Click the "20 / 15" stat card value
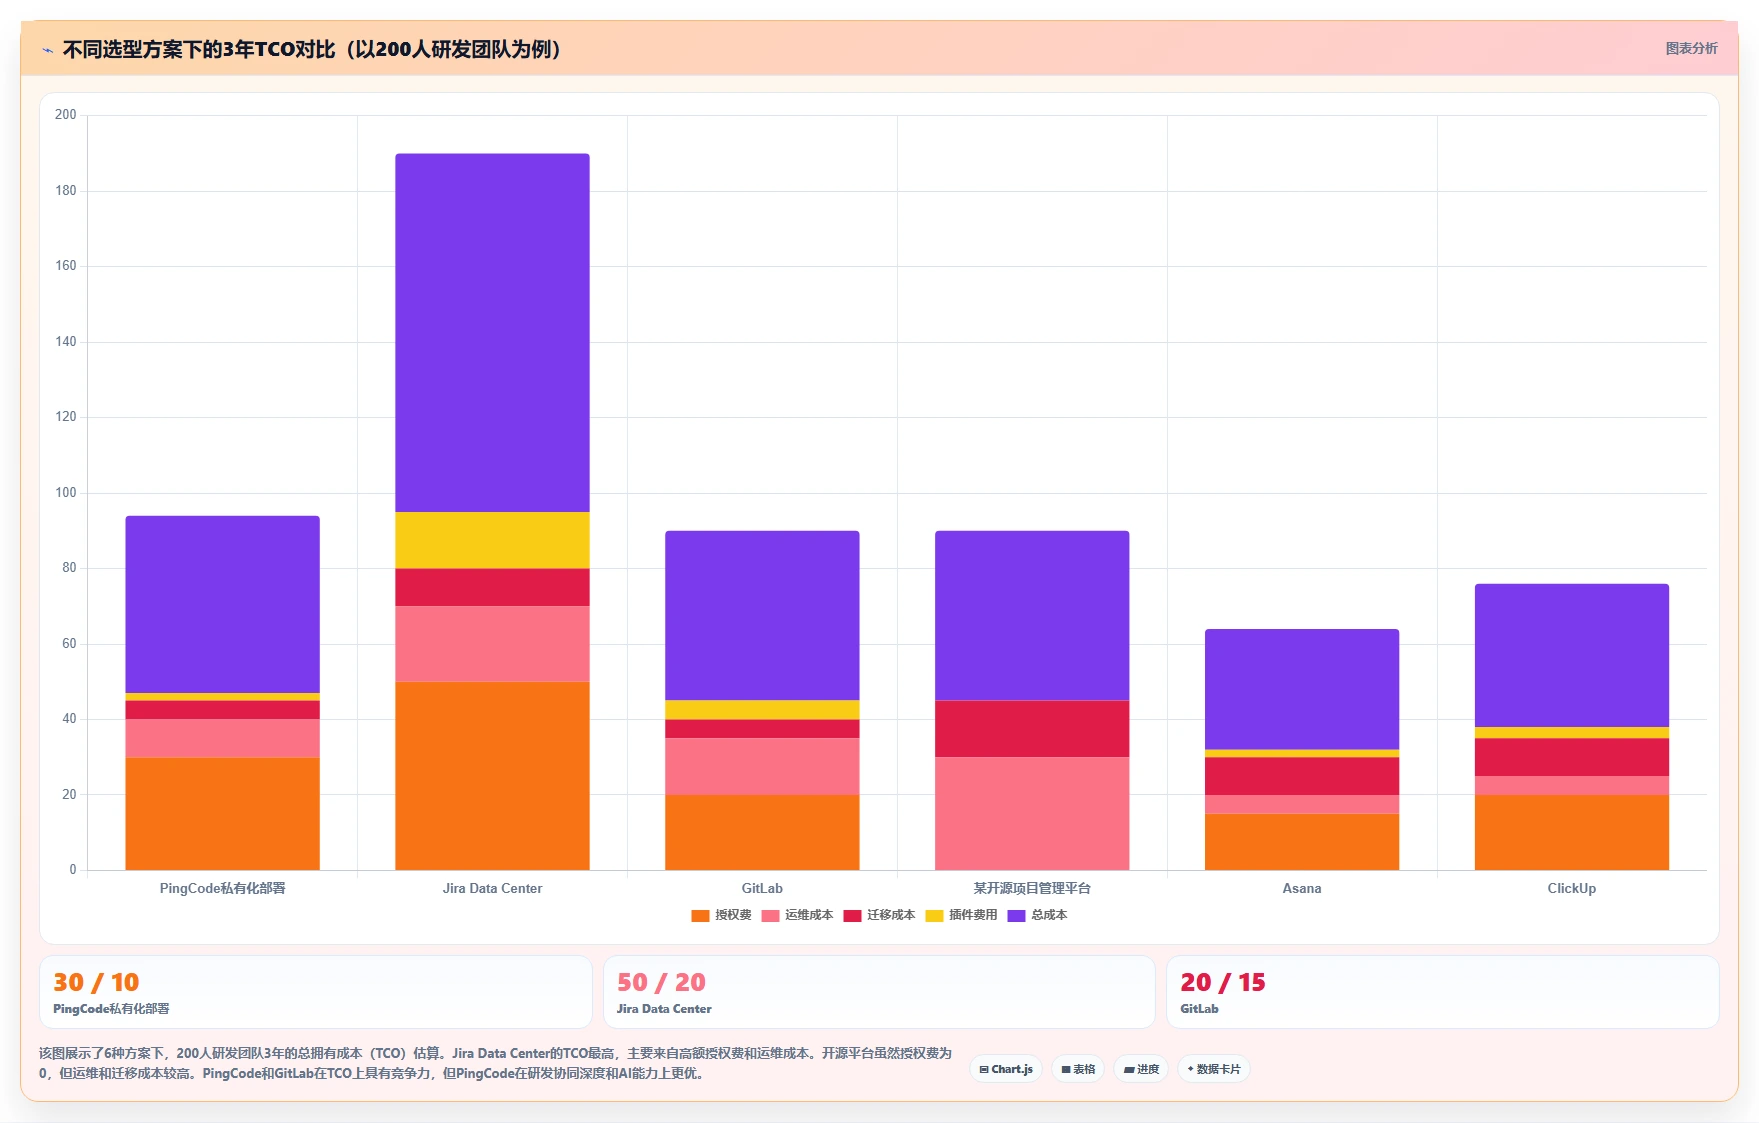The height and width of the screenshot is (1123, 1759). click(1223, 982)
